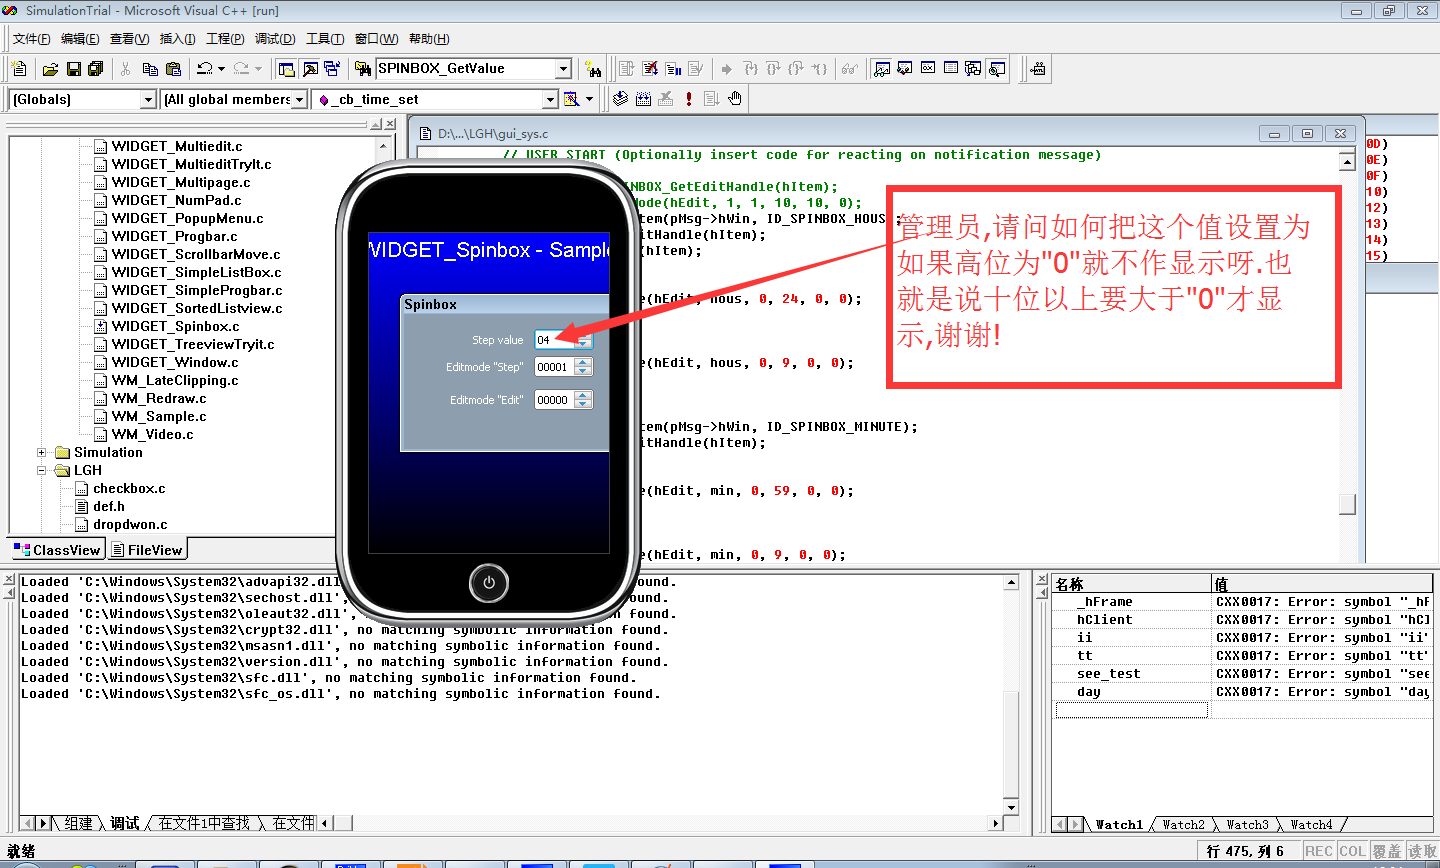Screen dimensions: 1440x868
Task: Toggle the Workspace pane toolbar button
Action: (286, 69)
